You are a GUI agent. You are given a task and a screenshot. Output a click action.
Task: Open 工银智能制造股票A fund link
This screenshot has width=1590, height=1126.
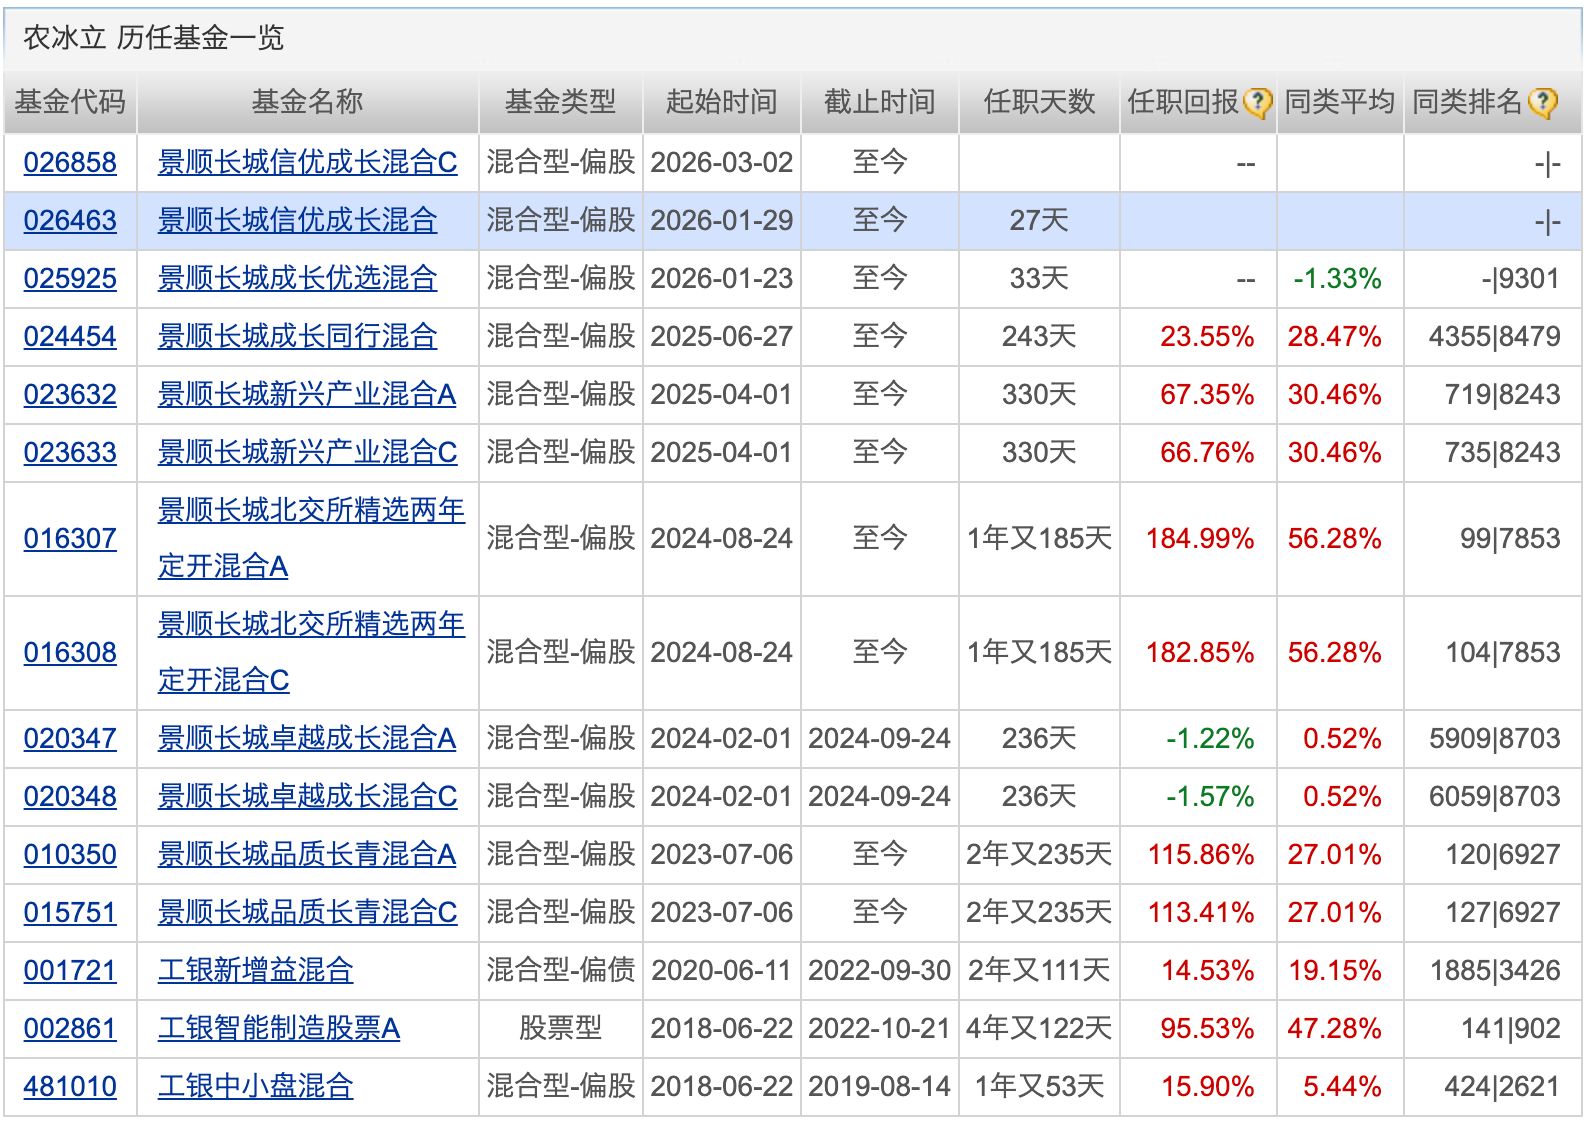(x=278, y=1028)
